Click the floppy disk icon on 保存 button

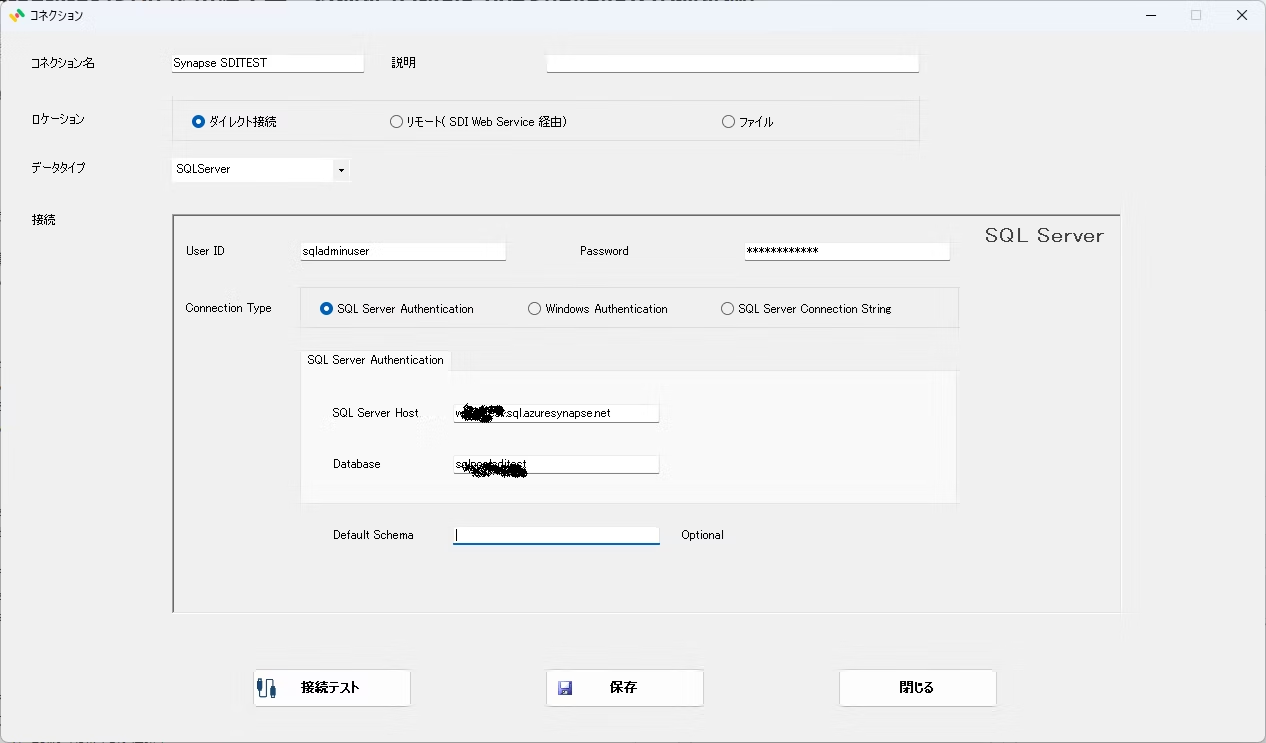(x=565, y=688)
